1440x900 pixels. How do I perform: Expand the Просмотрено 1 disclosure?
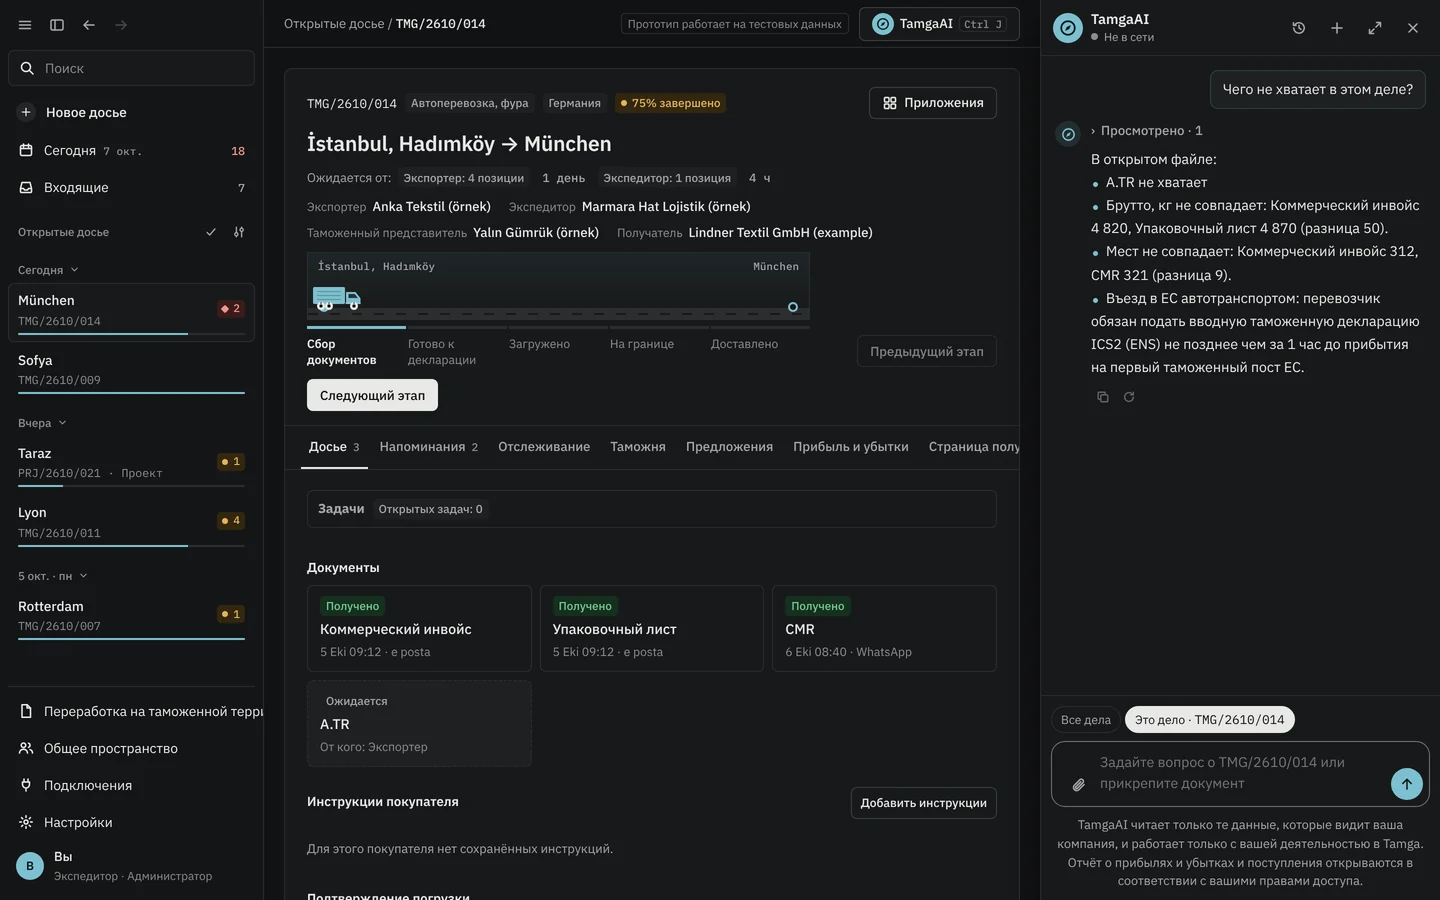tap(1146, 131)
